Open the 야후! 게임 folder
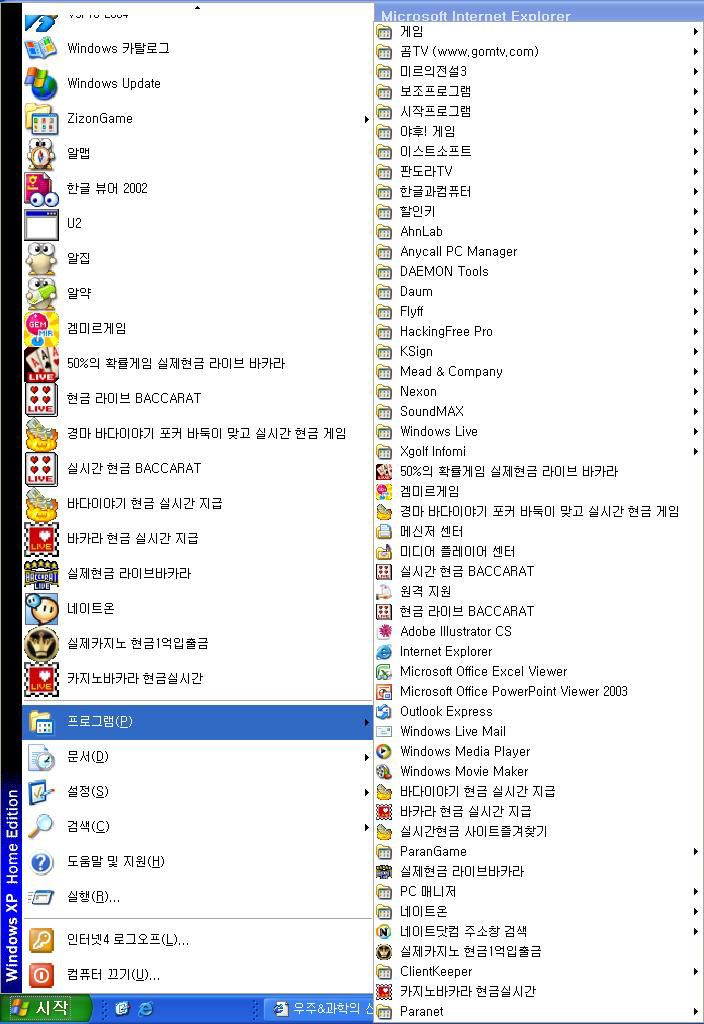Viewport: 704px width, 1024px height. pos(538,131)
